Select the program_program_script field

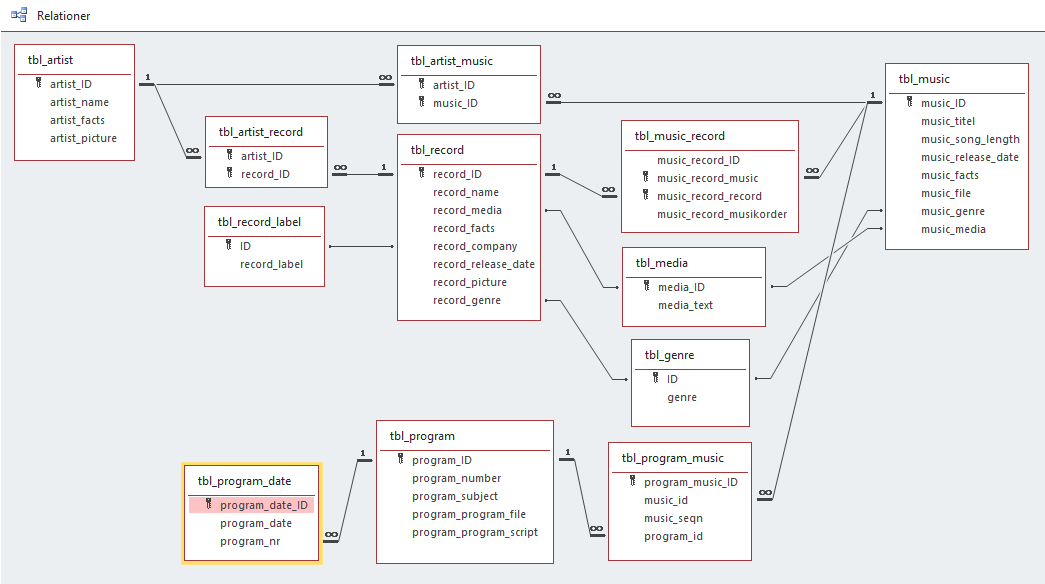(475, 532)
